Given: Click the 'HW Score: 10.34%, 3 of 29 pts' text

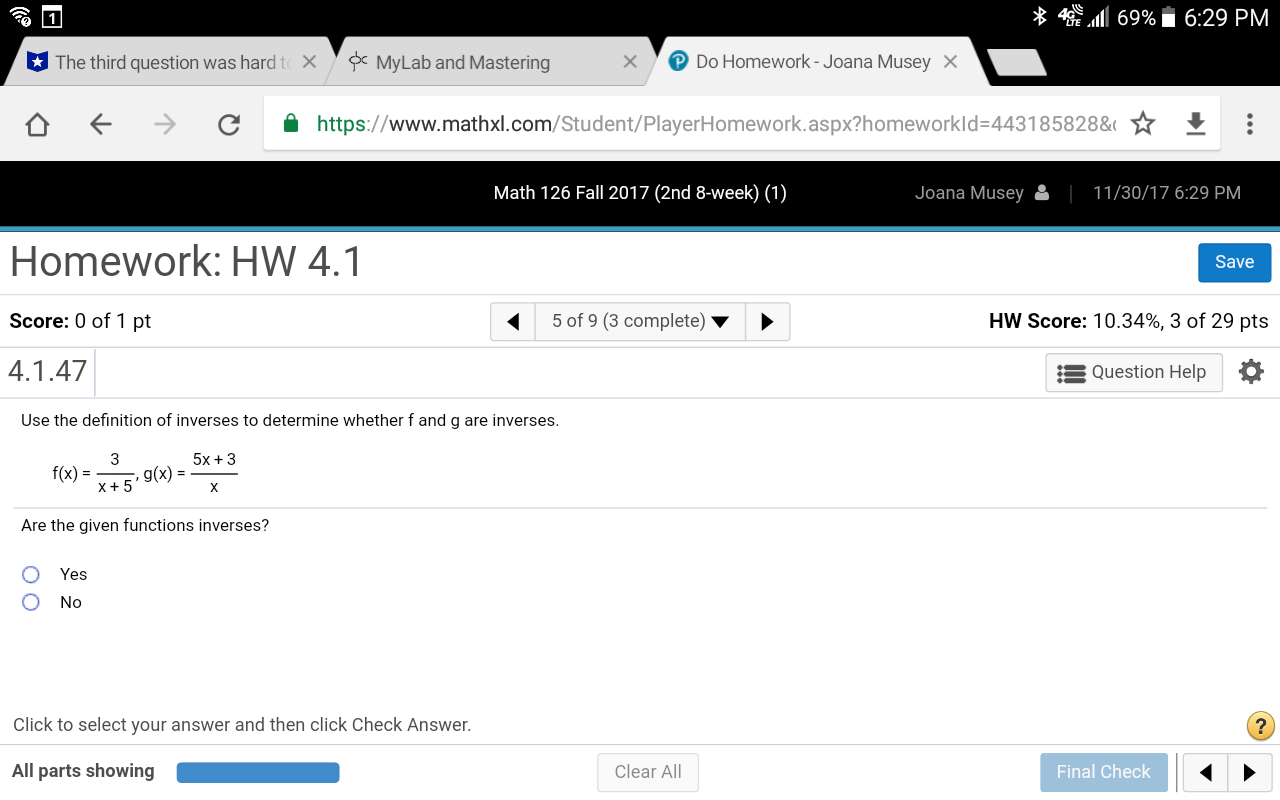Looking at the screenshot, I should point(1129,321).
